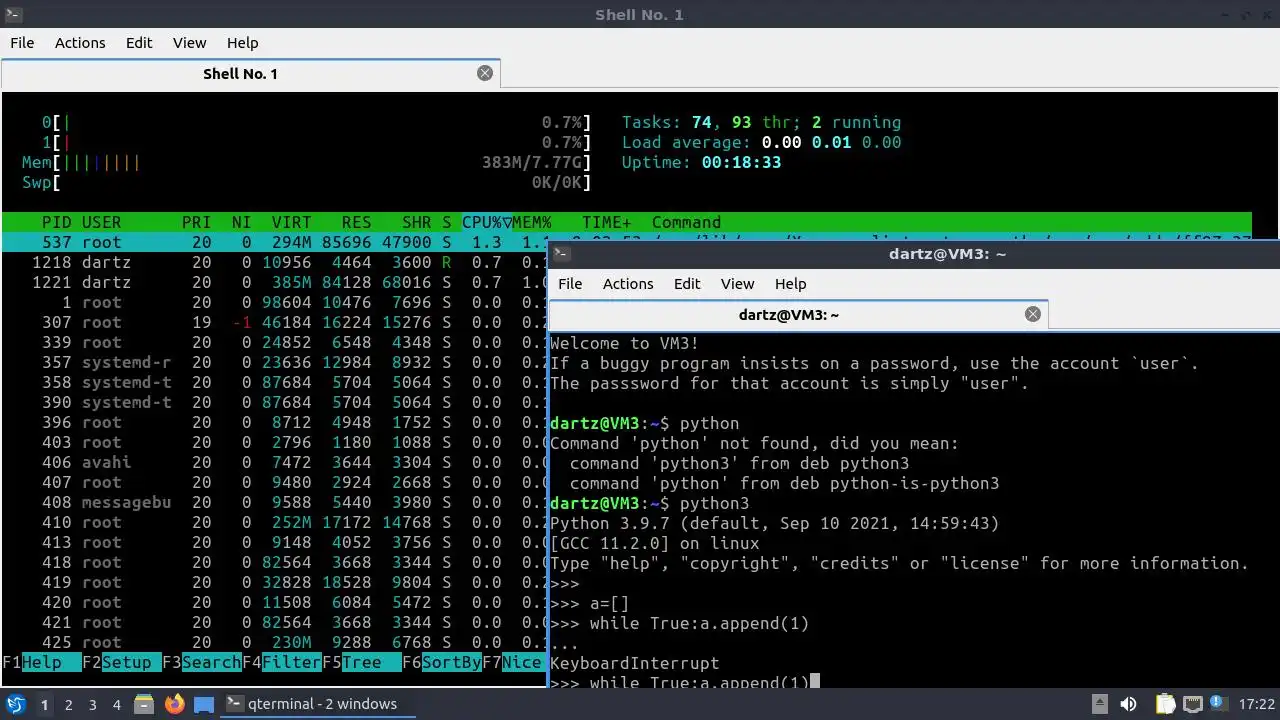Click the Python 3.9.7 version line

(775, 523)
